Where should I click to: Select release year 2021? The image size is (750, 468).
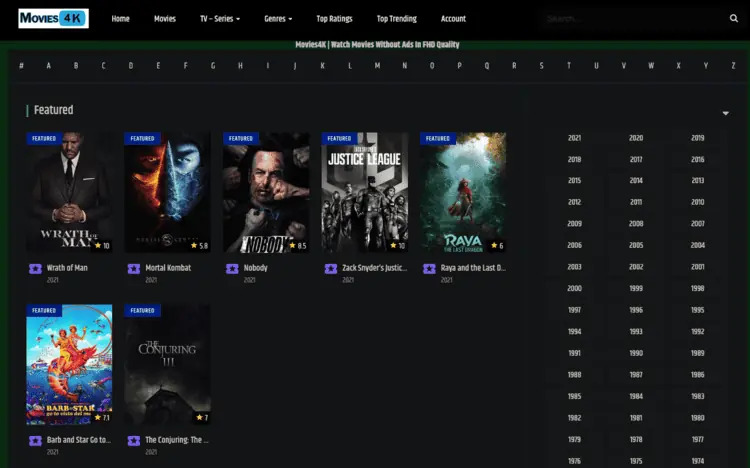click(574, 138)
